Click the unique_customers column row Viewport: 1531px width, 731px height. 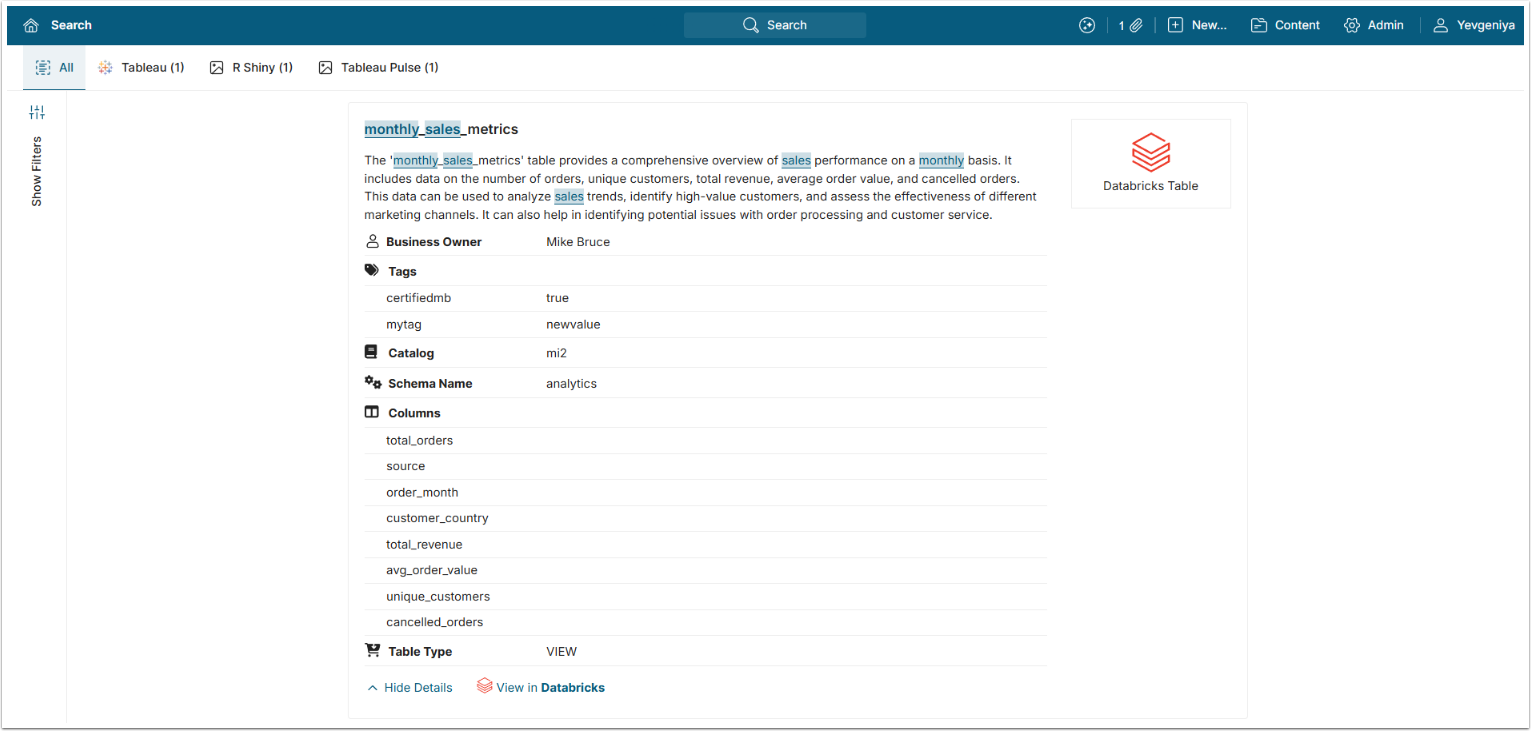(706, 596)
